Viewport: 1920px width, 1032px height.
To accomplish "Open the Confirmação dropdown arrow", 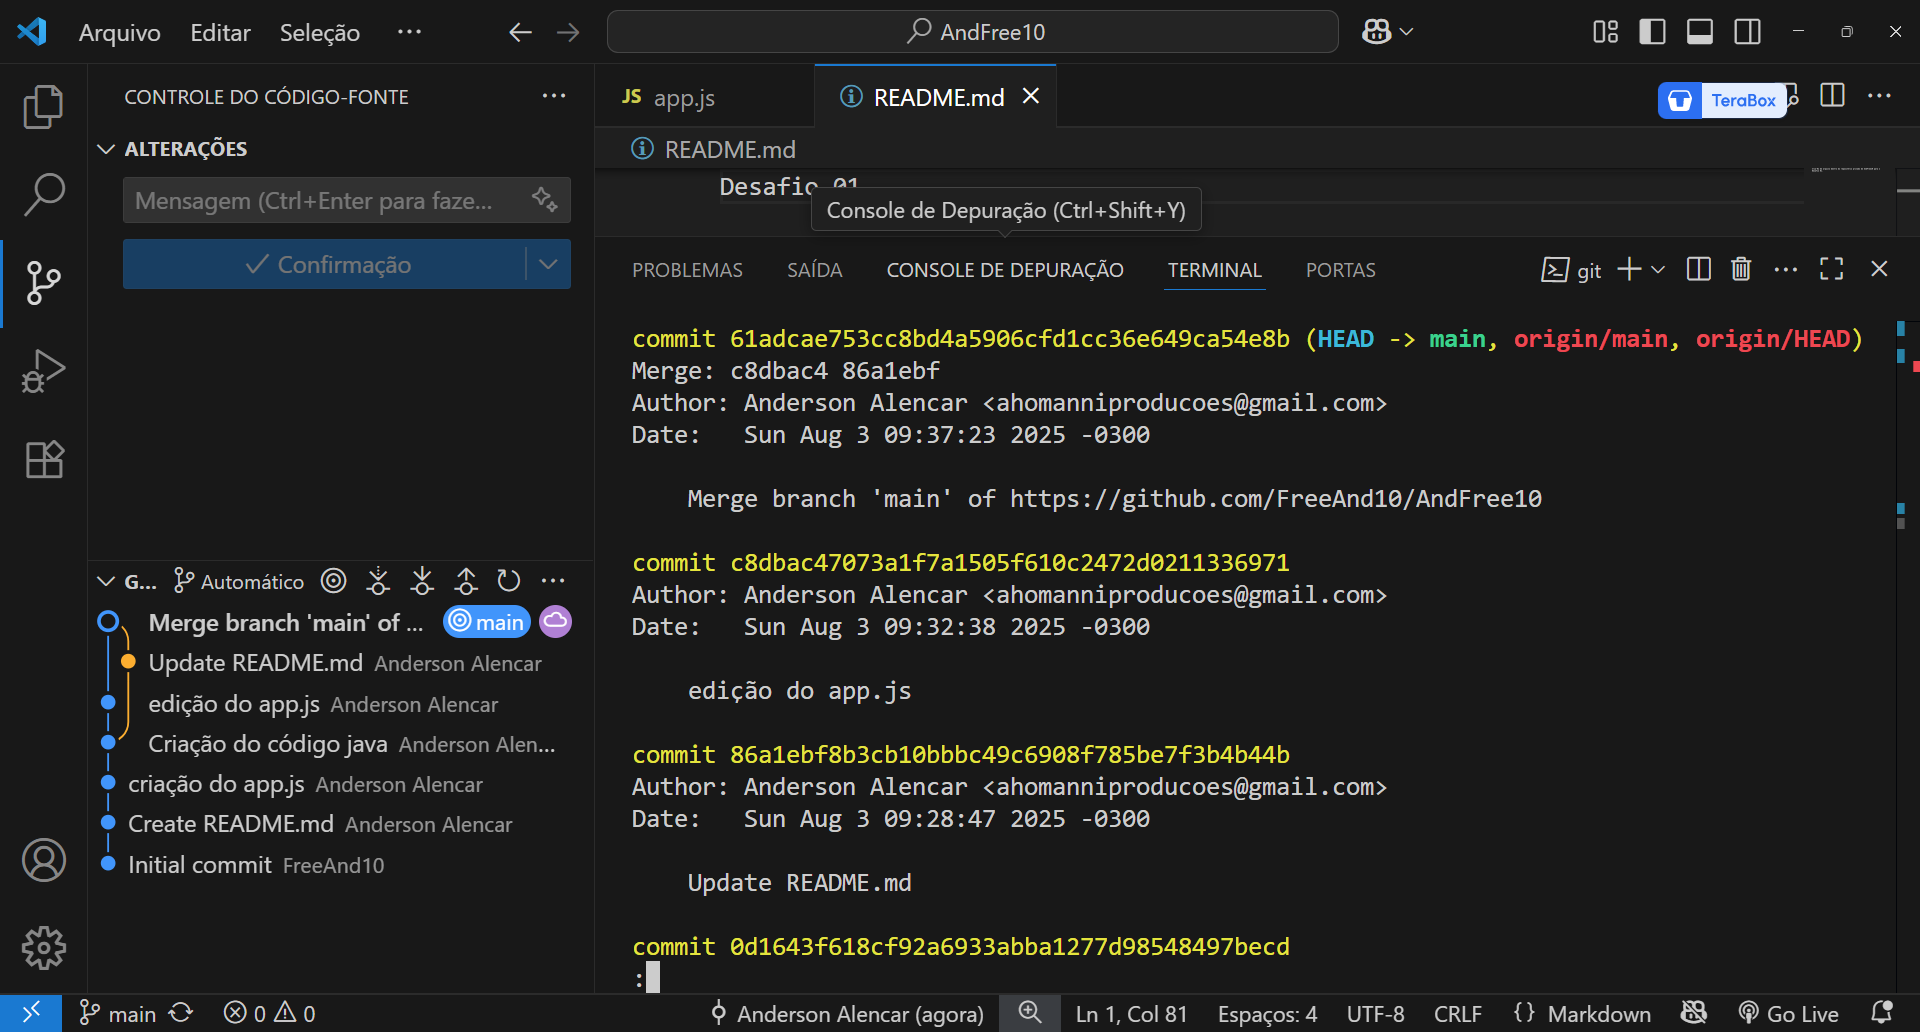I will 548,264.
